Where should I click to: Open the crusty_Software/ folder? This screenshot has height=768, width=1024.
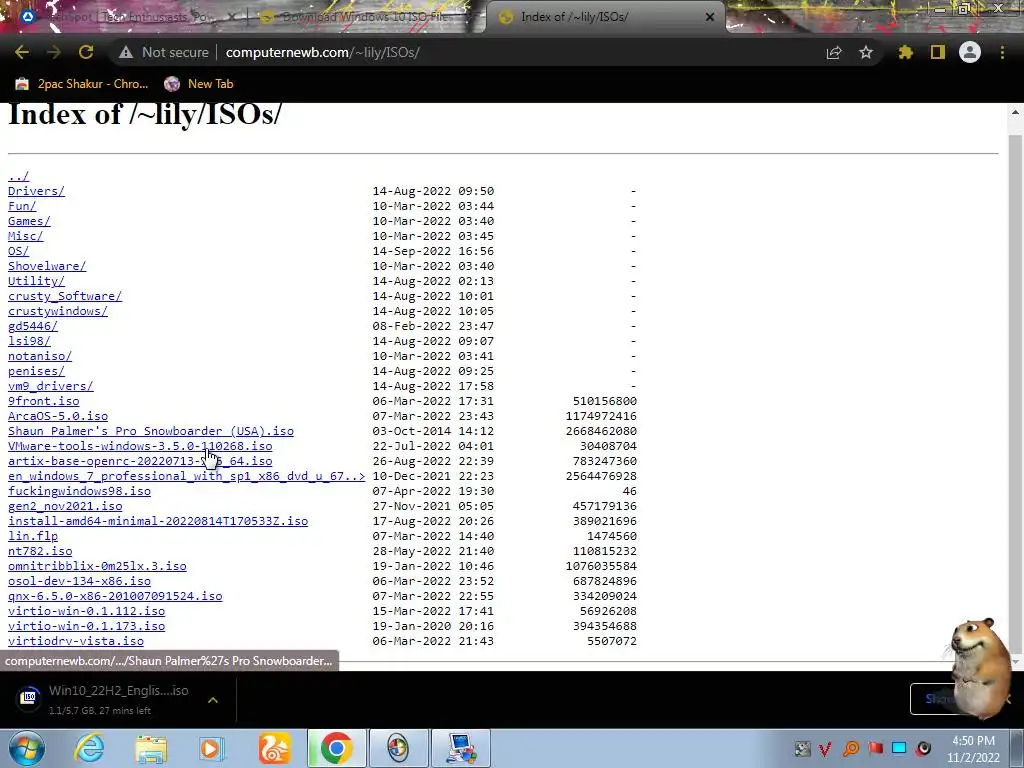pyautogui.click(x=65, y=296)
